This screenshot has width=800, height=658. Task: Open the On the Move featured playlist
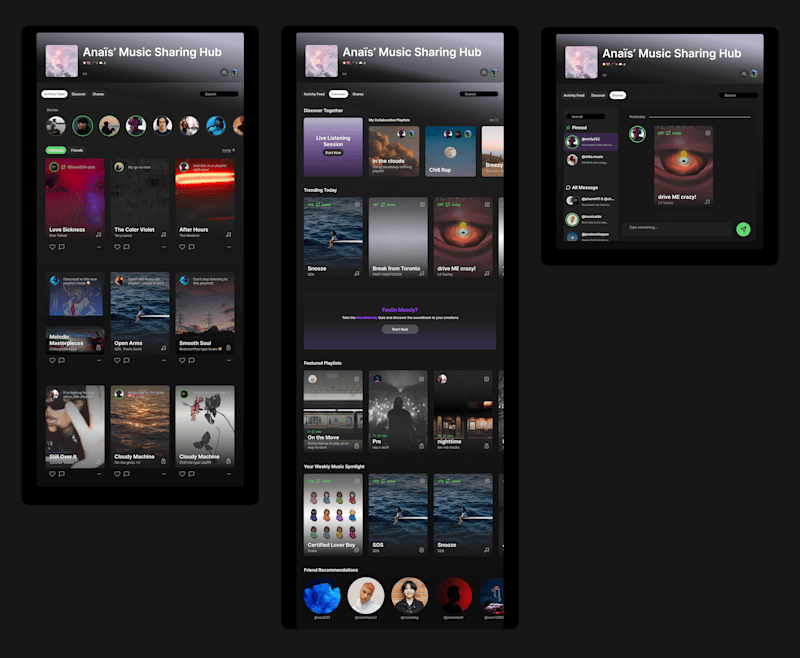click(333, 411)
